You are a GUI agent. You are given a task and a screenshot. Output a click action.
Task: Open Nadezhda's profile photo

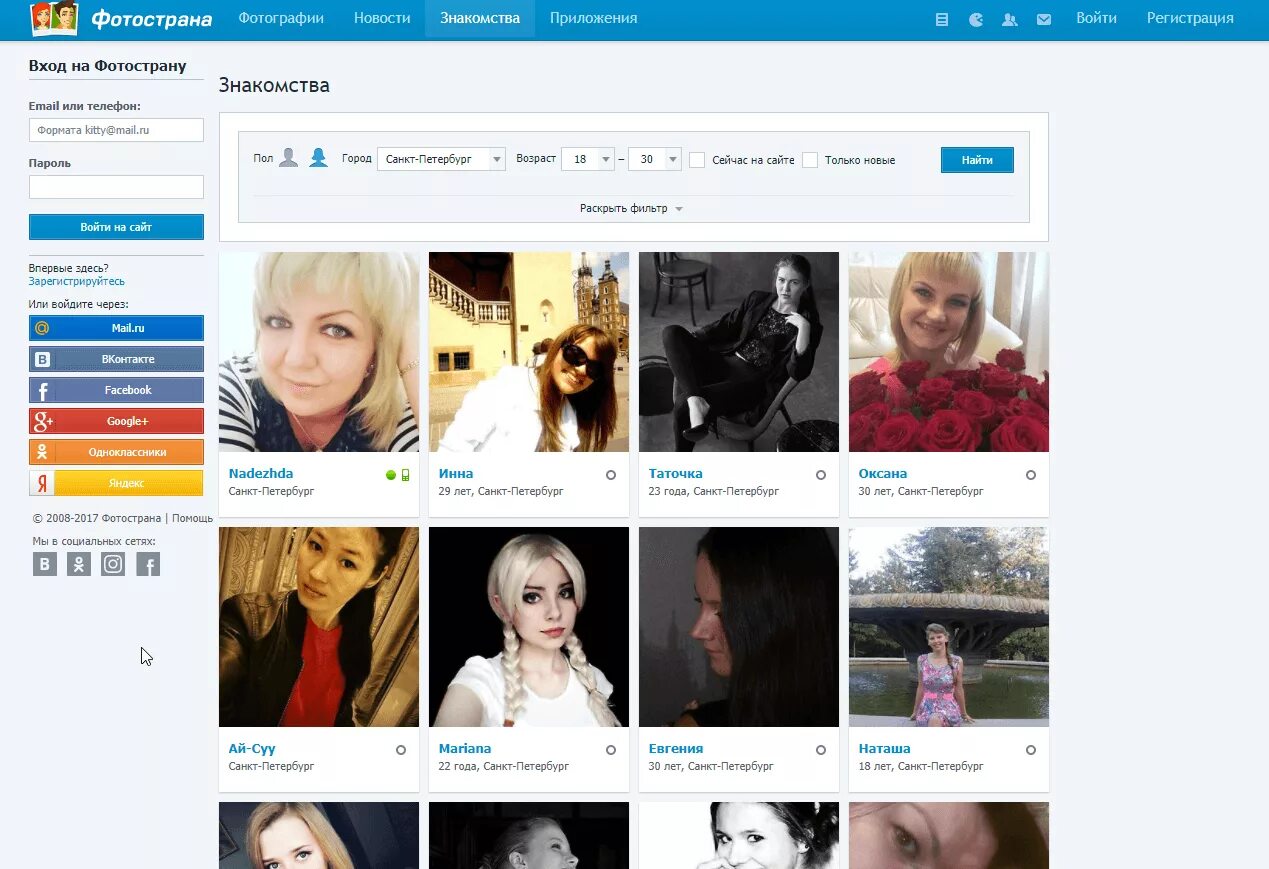tap(319, 352)
